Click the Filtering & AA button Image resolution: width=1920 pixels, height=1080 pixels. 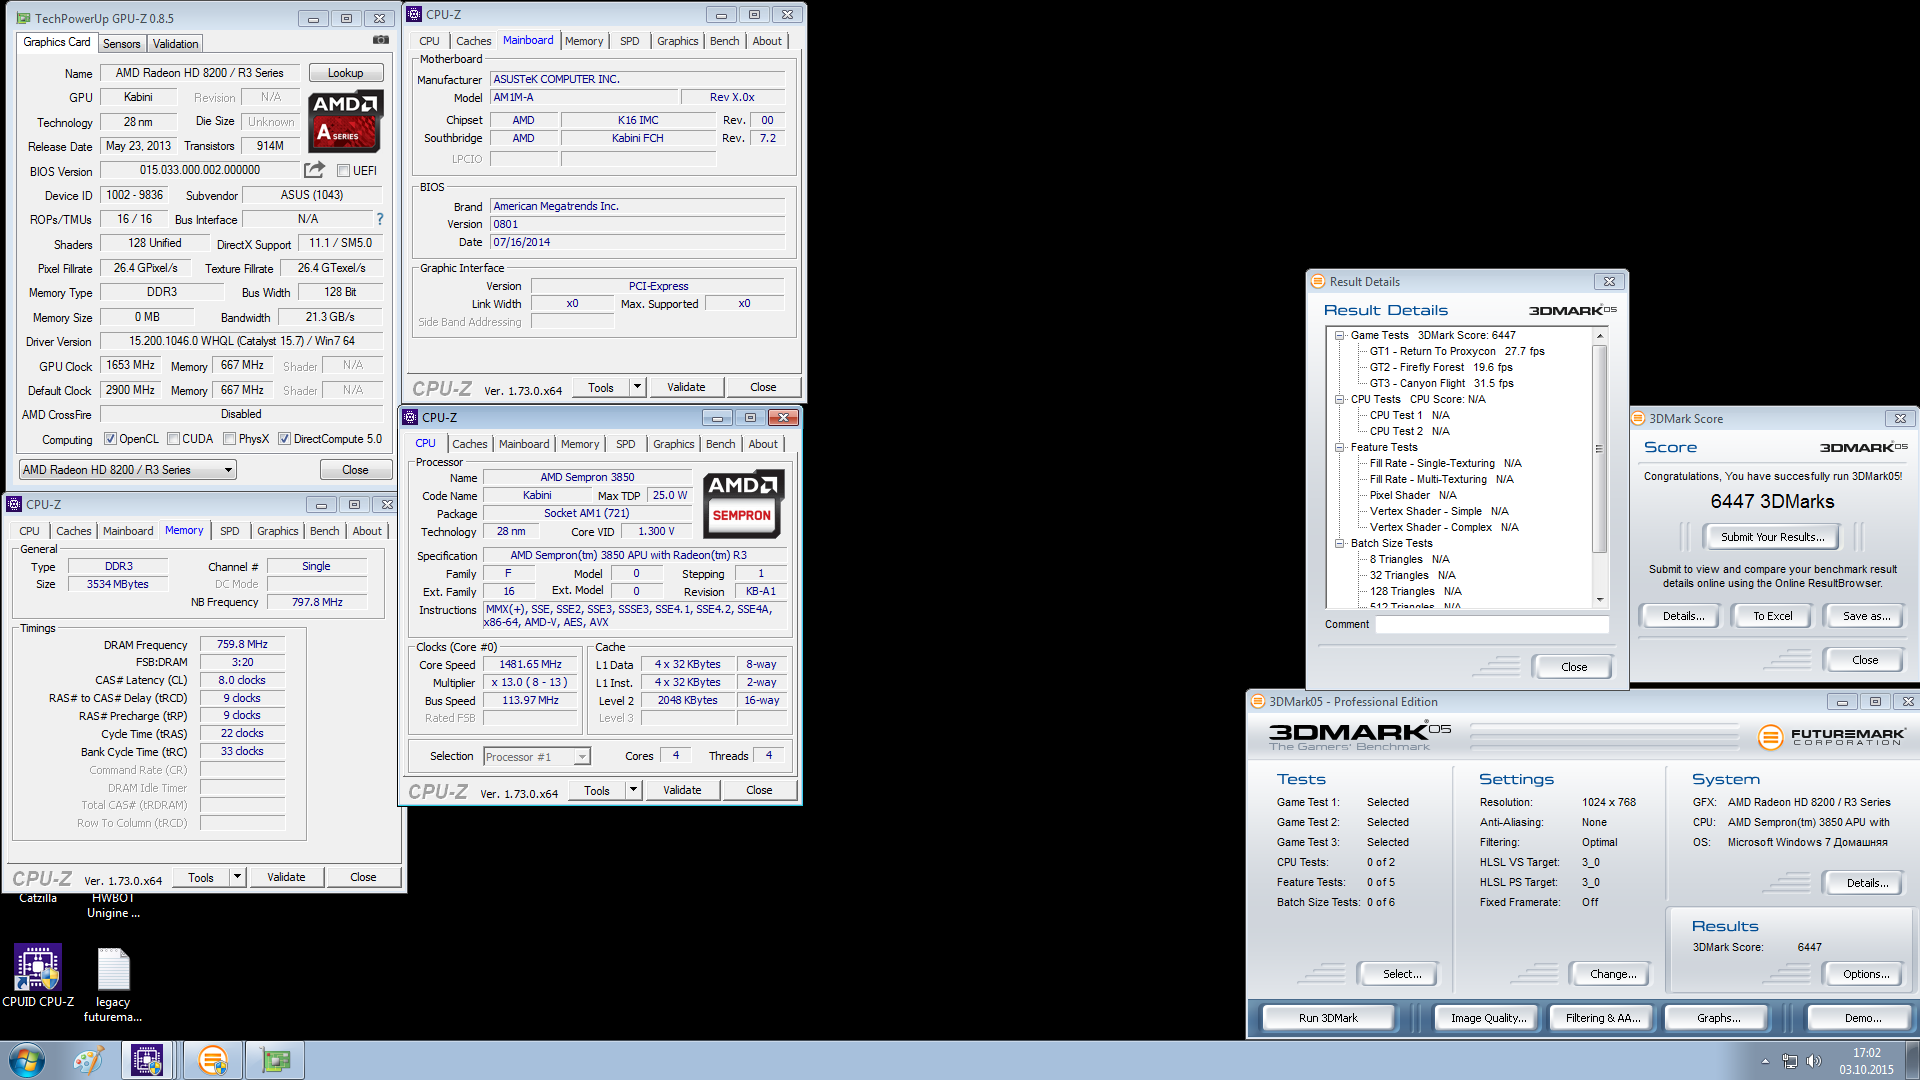pyautogui.click(x=1603, y=1018)
